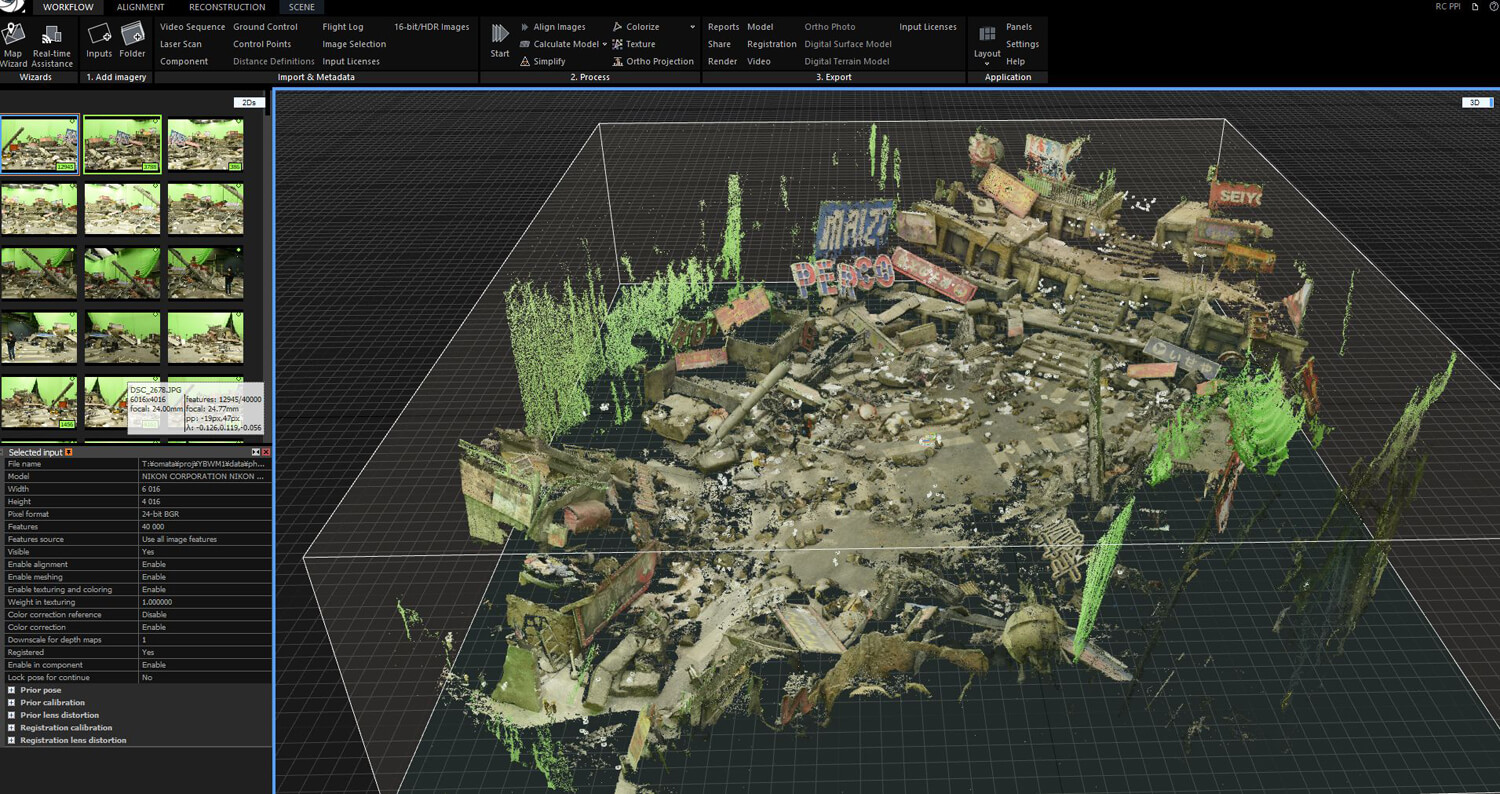The height and width of the screenshot is (794, 1500).
Task: Expand the Prior pose section
Action: point(11,690)
